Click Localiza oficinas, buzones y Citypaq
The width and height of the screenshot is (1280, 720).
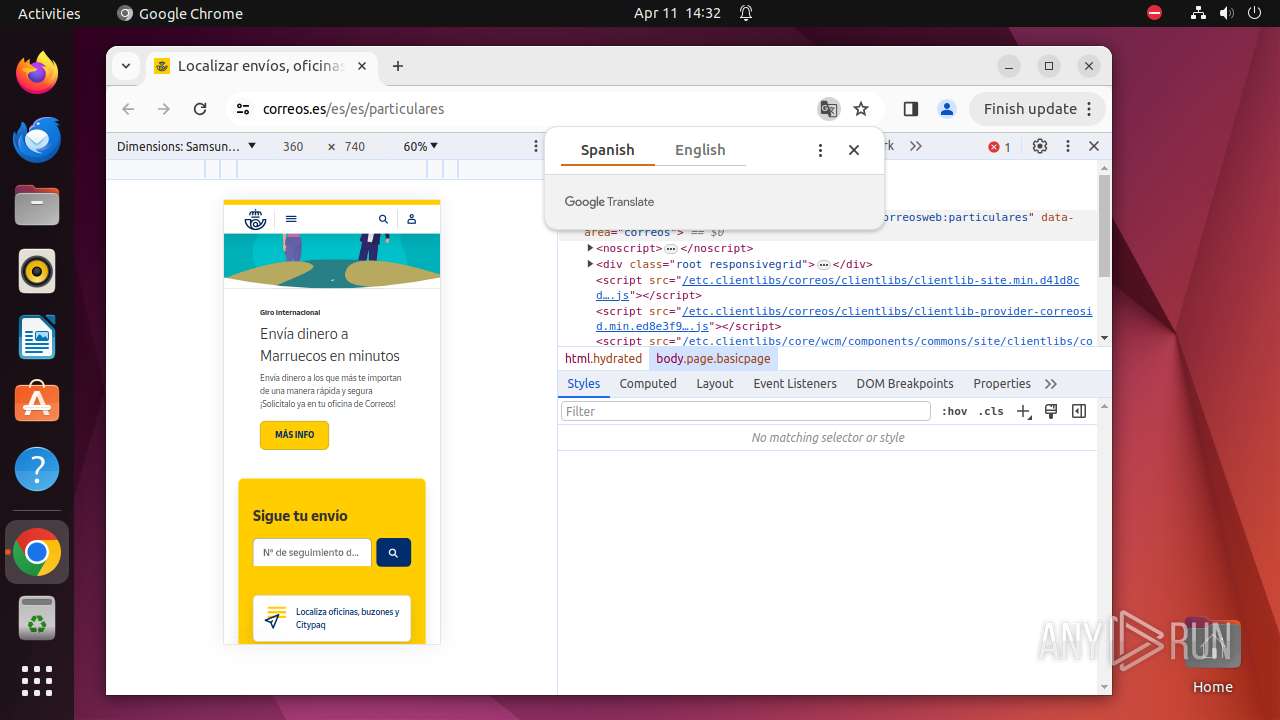(x=332, y=618)
